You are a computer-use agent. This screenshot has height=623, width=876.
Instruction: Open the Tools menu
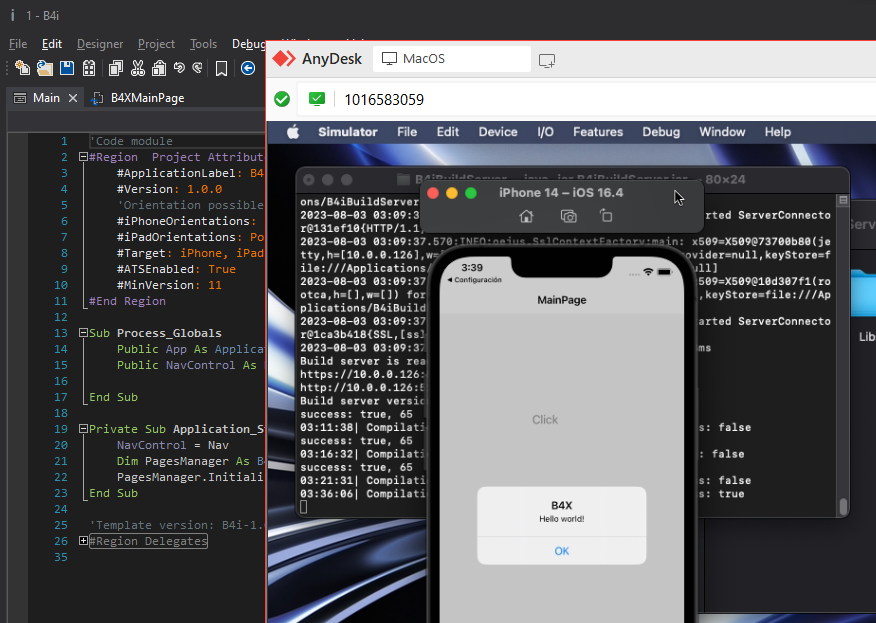(203, 44)
